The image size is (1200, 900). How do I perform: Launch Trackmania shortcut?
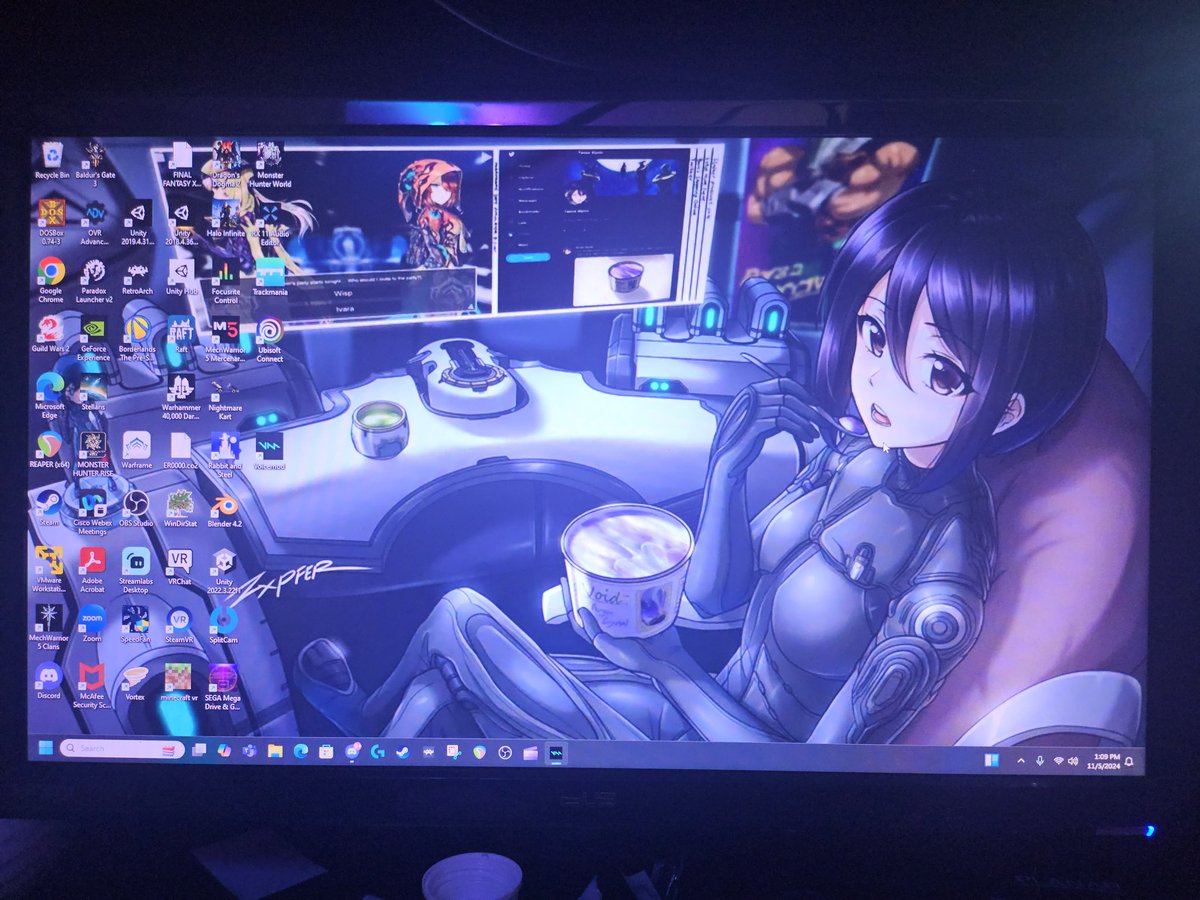pos(270,278)
